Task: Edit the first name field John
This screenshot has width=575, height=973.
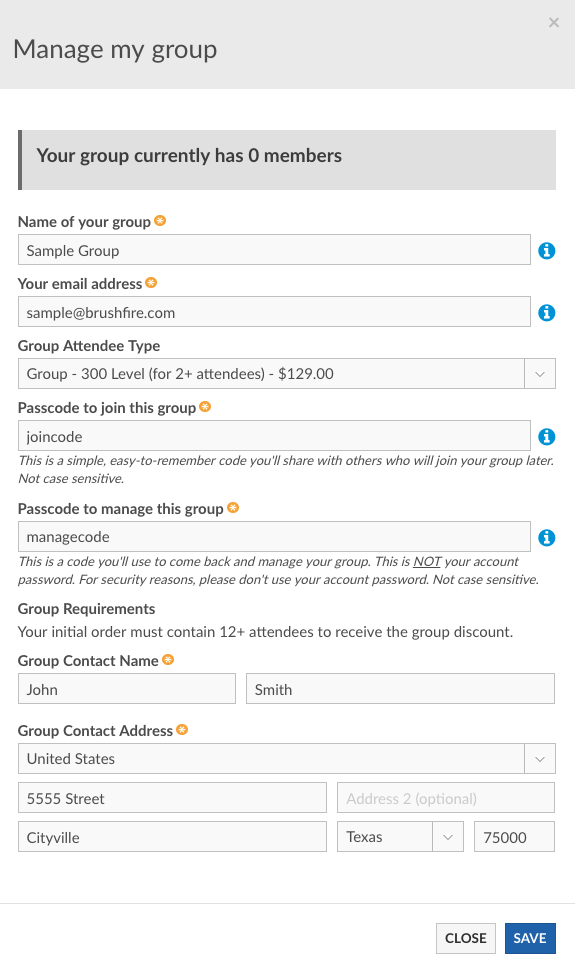Action: [127, 689]
